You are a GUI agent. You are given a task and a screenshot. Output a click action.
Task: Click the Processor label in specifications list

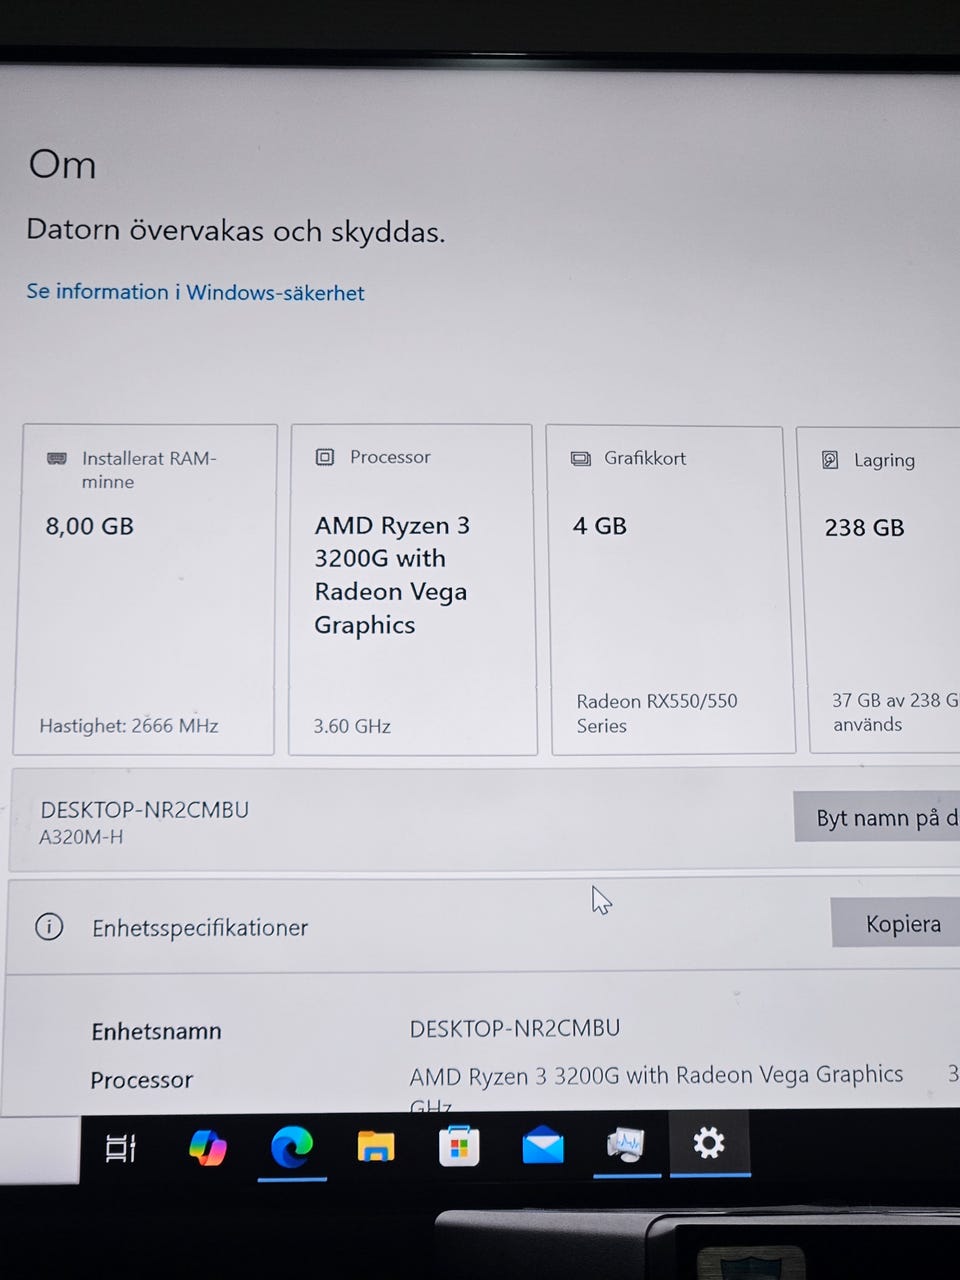(141, 1080)
